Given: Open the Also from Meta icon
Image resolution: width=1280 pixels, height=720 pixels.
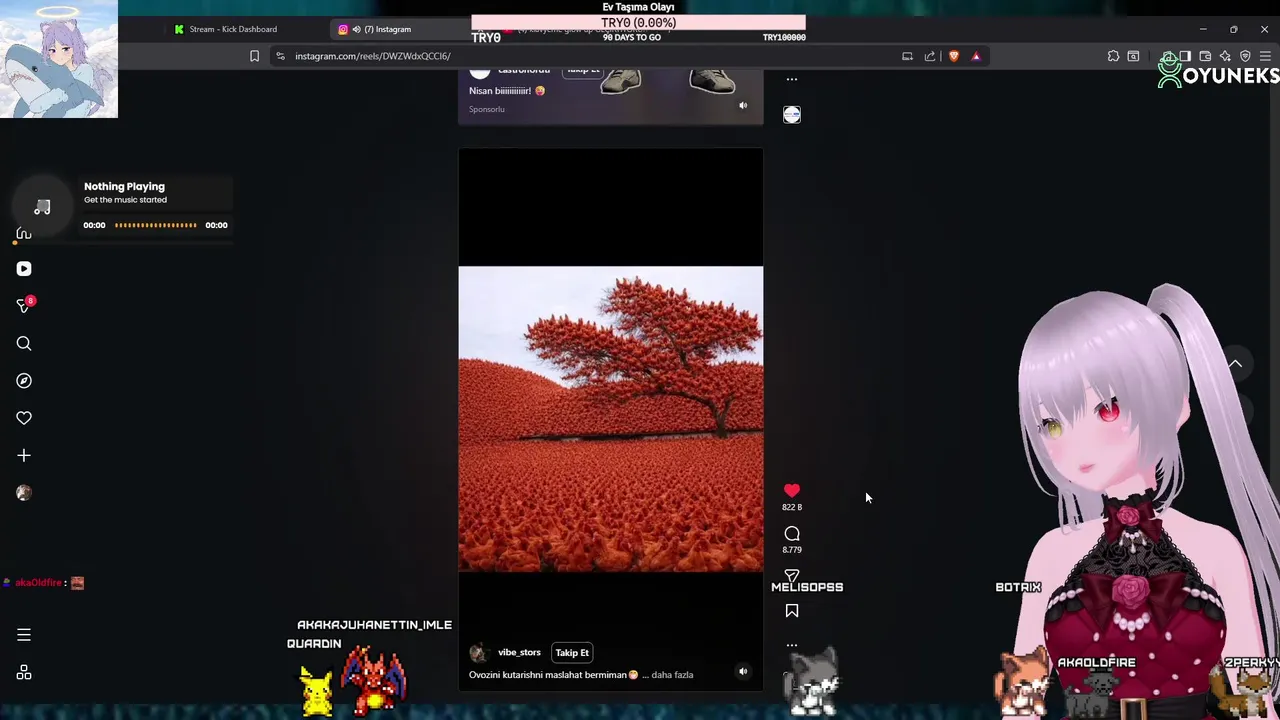Looking at the screenshot, I should coord(24,673).
